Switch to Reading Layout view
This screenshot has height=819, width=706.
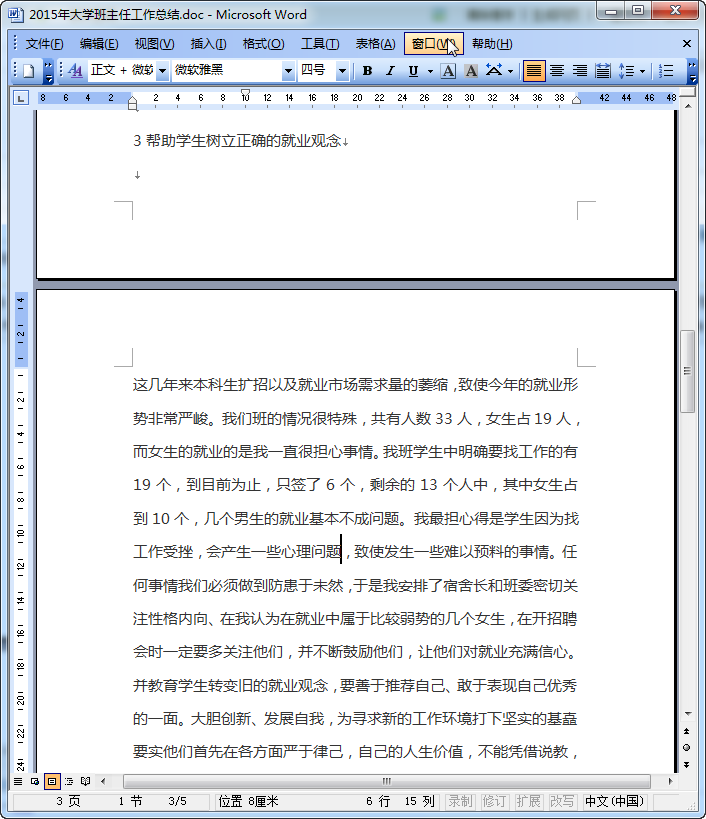[86, 782]
